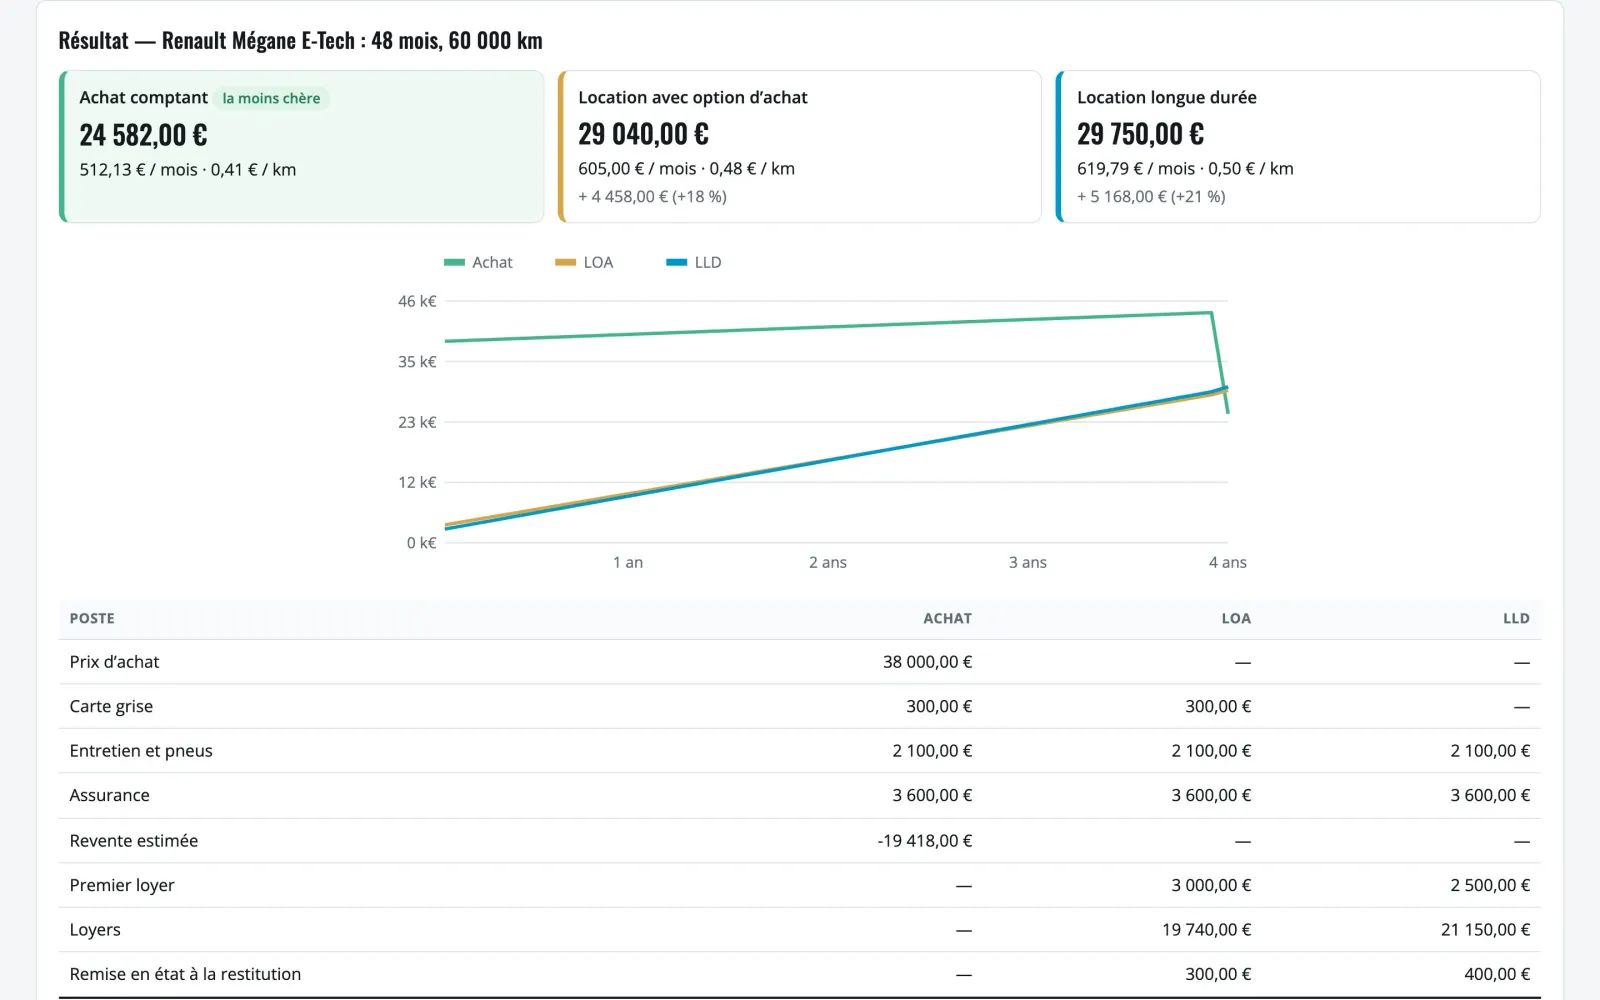Click the 'Carte grise' row label
This screenshot has width=1600, height=1000.
click(111, 706)
